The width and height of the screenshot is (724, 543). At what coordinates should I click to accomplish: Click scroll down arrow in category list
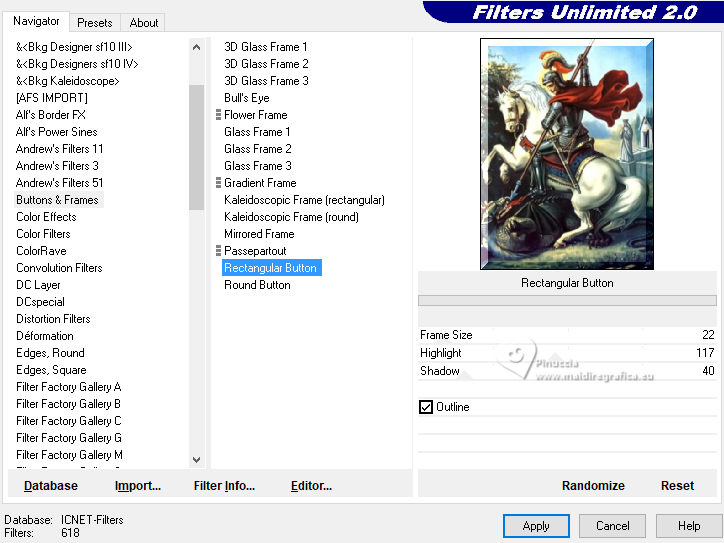click(x=196, y=460)
